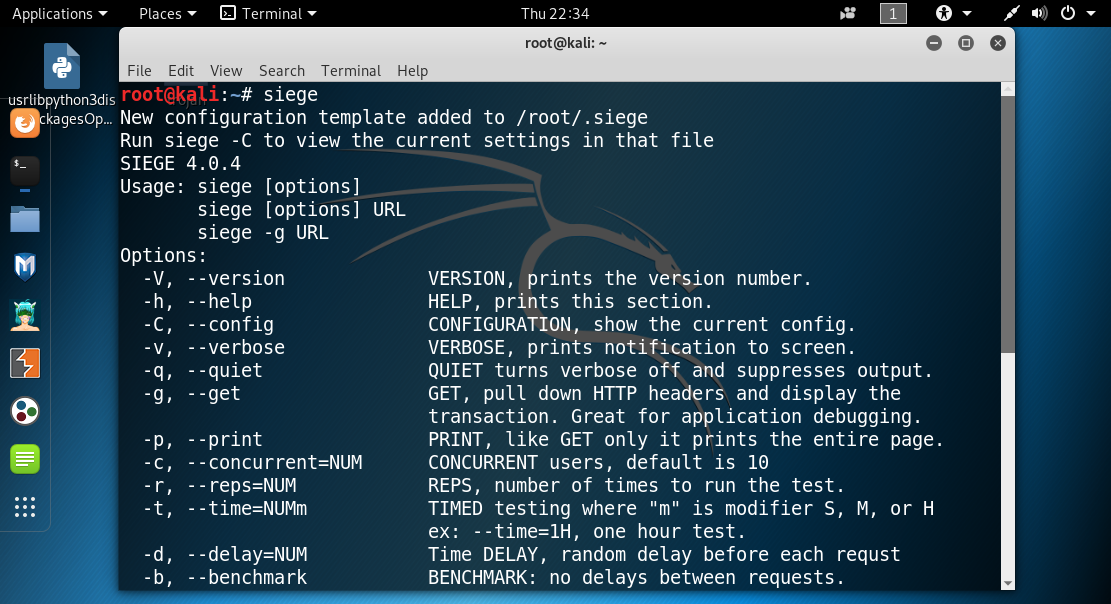This screenshot has width=1111, height=604.
Task: Click the '--delay=NUM' option text
Action: click(247, 554)
